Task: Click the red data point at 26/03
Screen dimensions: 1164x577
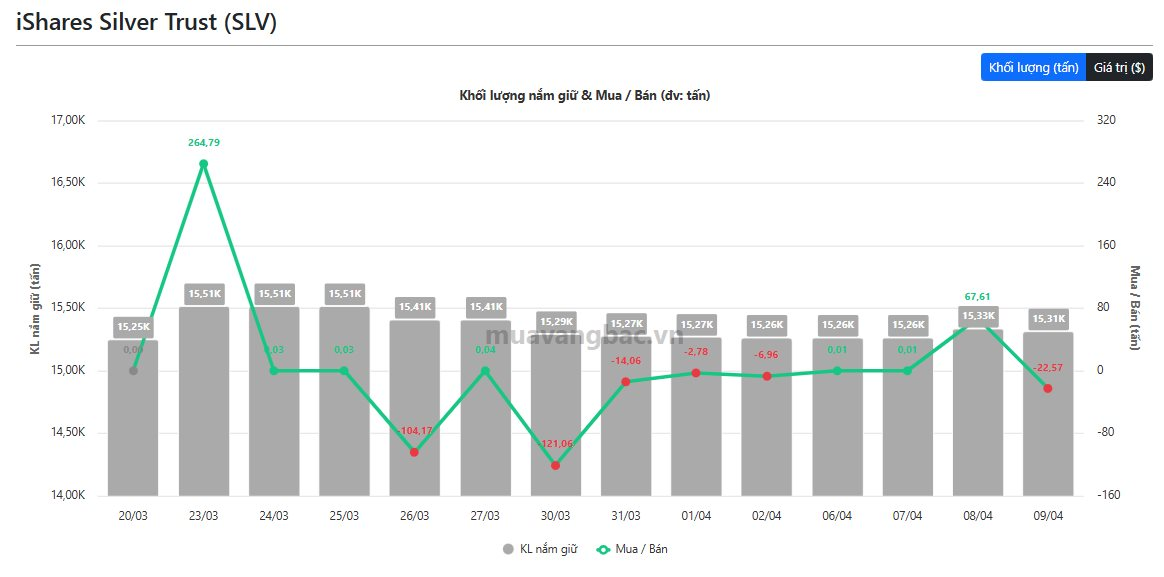Action: coord(414,452)
